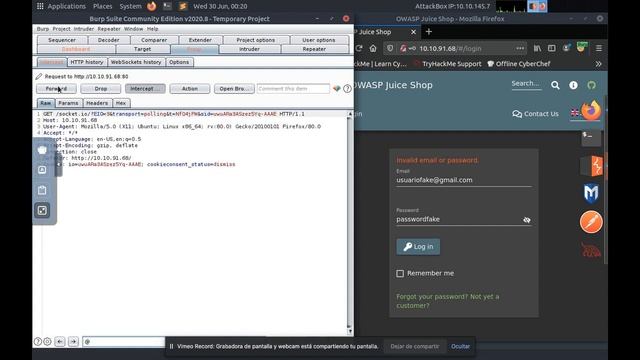This screenshot has height=360, width=640.
Task: Open the Help menu
Action: click(x=152, y=29)
